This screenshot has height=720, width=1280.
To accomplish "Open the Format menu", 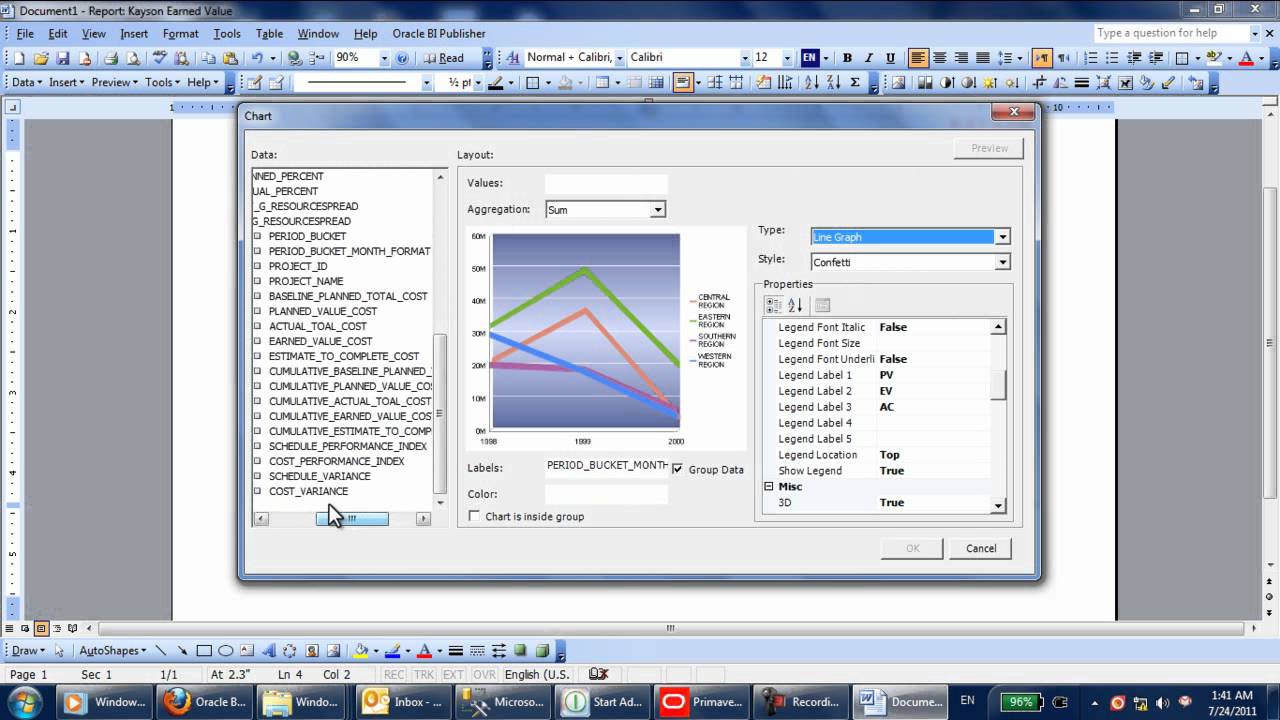I will coord(180,34).
